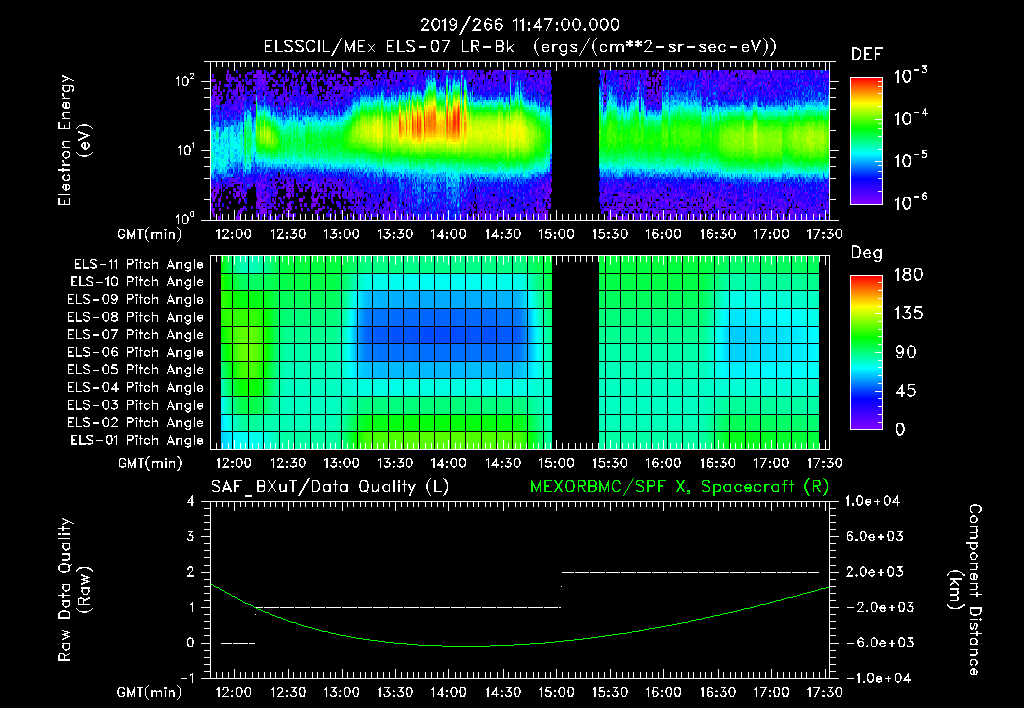Click the 180 tick on Deg scale
Image resolution: width=1024 pixels, height=708 pixels.
(x=908, y=274)
